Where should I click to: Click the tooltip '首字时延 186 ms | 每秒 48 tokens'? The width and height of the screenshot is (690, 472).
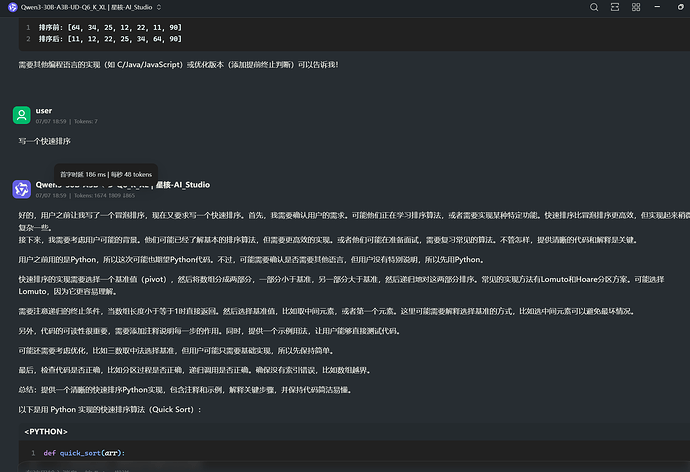pos(106,175)
